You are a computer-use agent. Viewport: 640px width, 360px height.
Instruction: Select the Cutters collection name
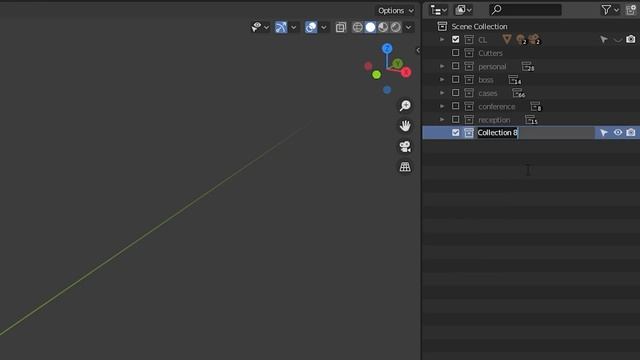pos(490,53)
